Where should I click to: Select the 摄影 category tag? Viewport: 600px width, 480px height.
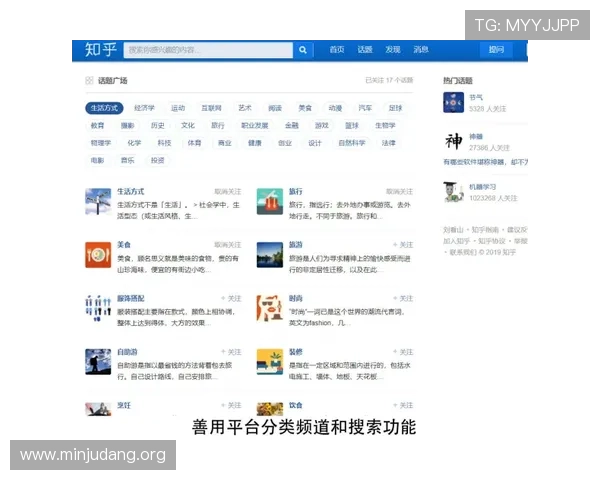127,126
